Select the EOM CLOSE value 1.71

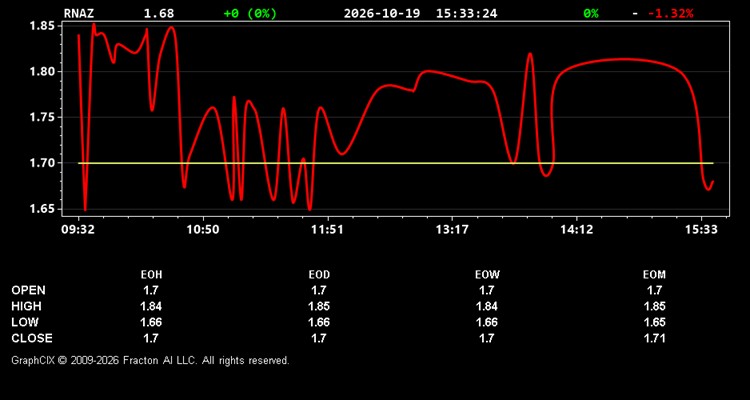(x=654, y=338)
